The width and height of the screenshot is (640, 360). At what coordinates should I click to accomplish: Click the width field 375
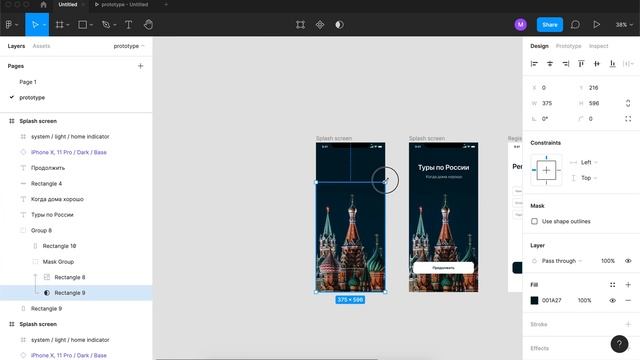click(x=547, y=103)
